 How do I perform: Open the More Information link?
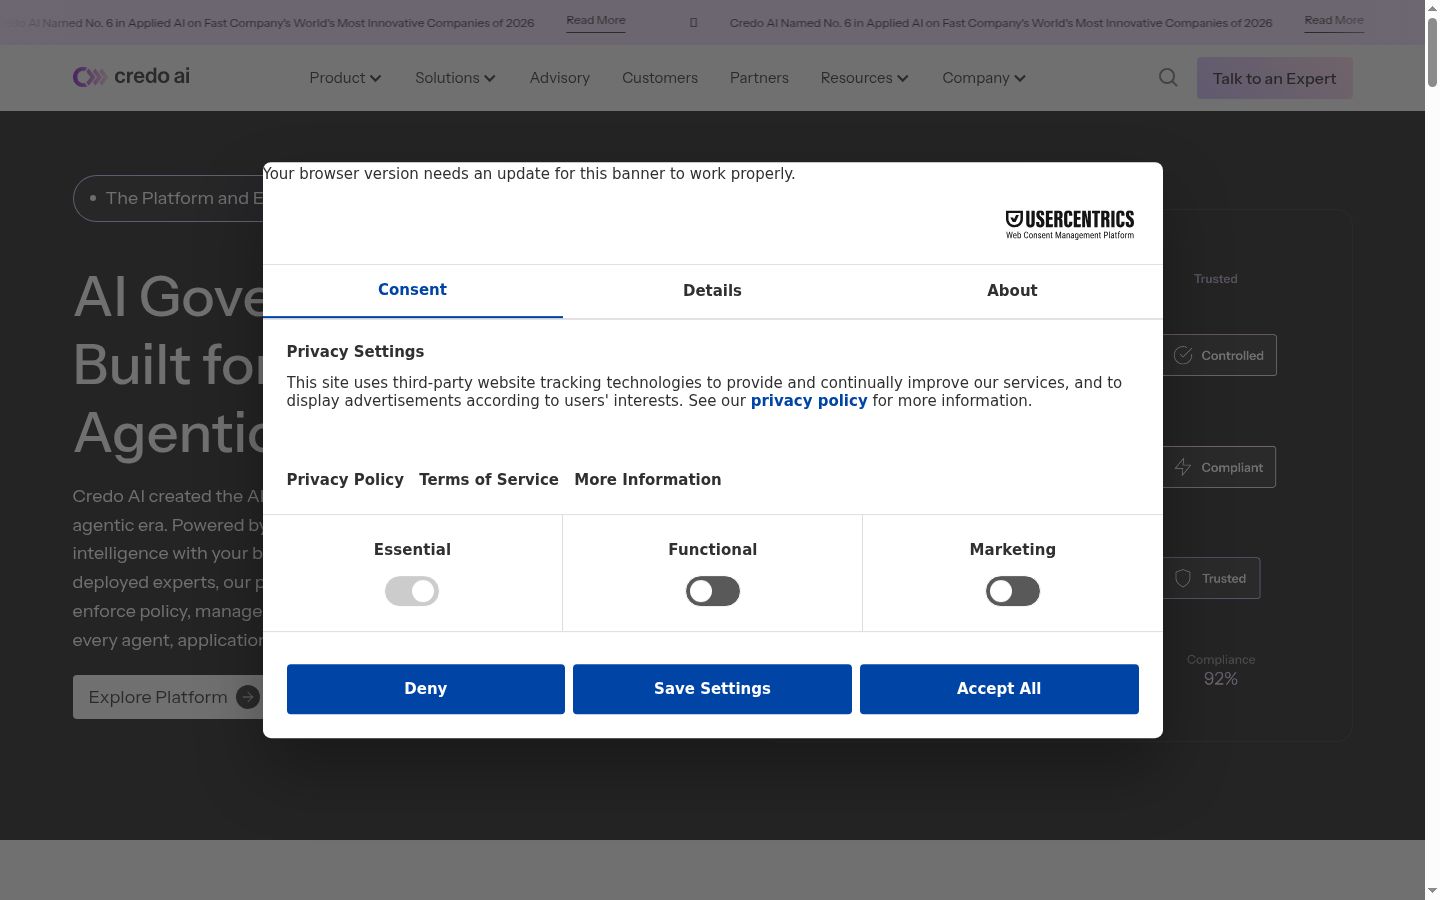point(648,480)
